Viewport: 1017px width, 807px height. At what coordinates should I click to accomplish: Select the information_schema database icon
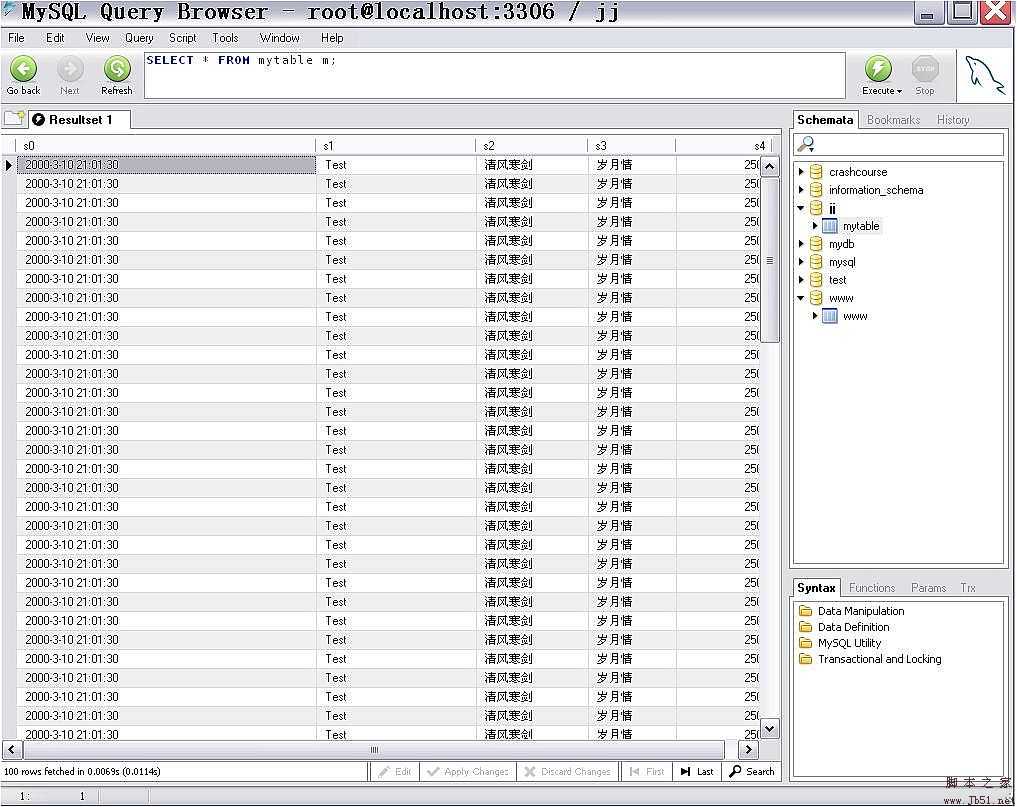click(816, 190)
